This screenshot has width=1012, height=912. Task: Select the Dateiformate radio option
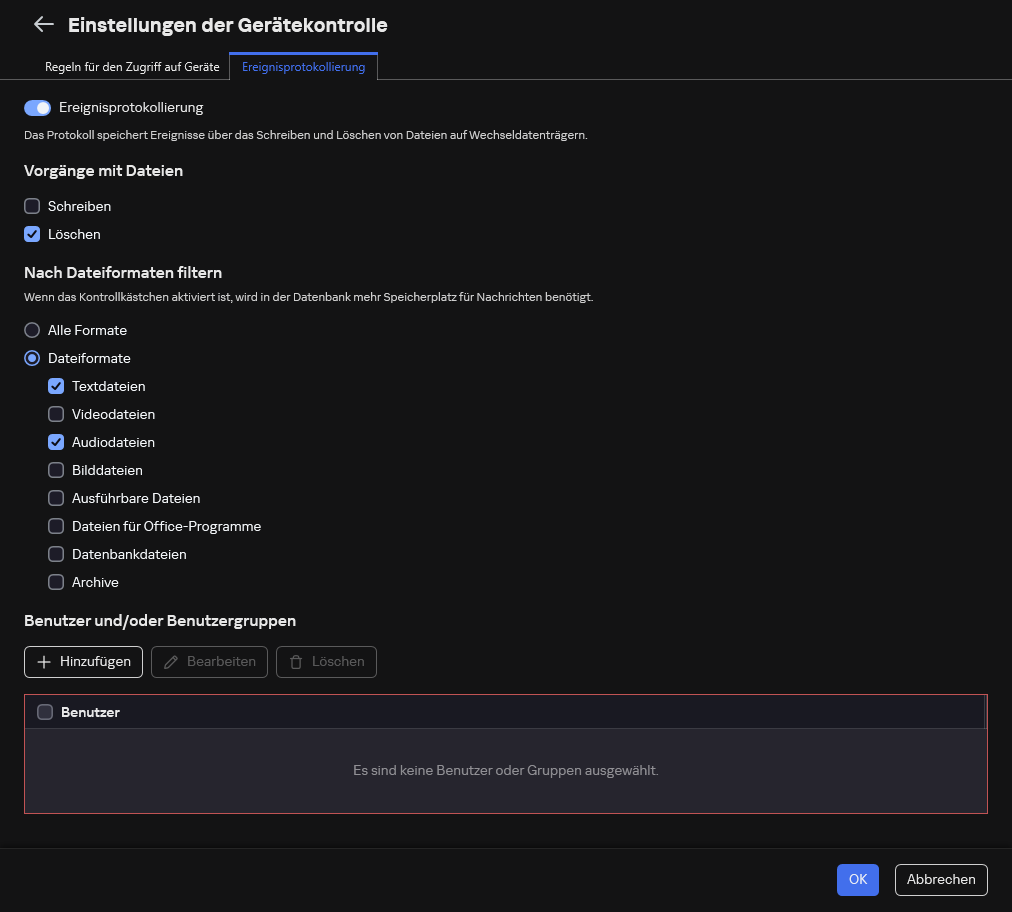pos(32,358)
